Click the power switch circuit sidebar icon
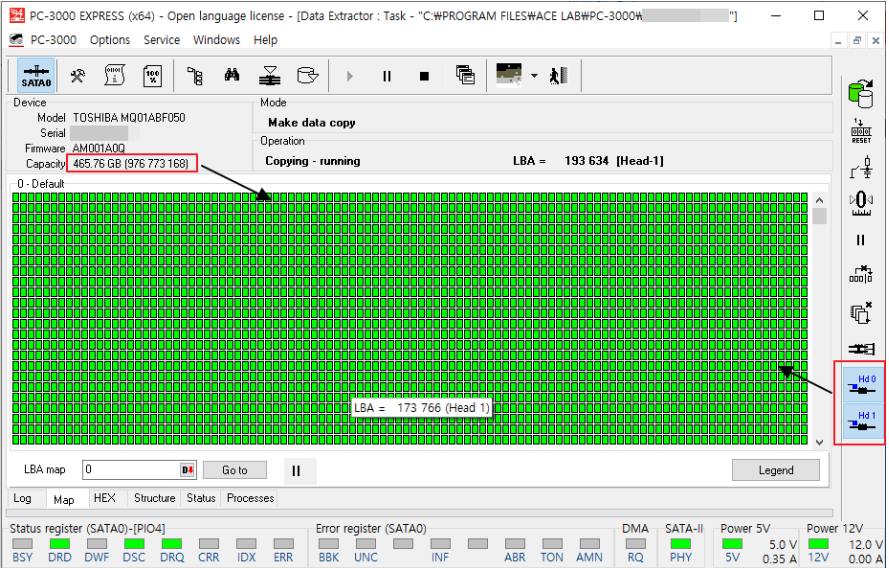This screenshot has height=568, width=889. pyautogui.click(x=861, y=167)
